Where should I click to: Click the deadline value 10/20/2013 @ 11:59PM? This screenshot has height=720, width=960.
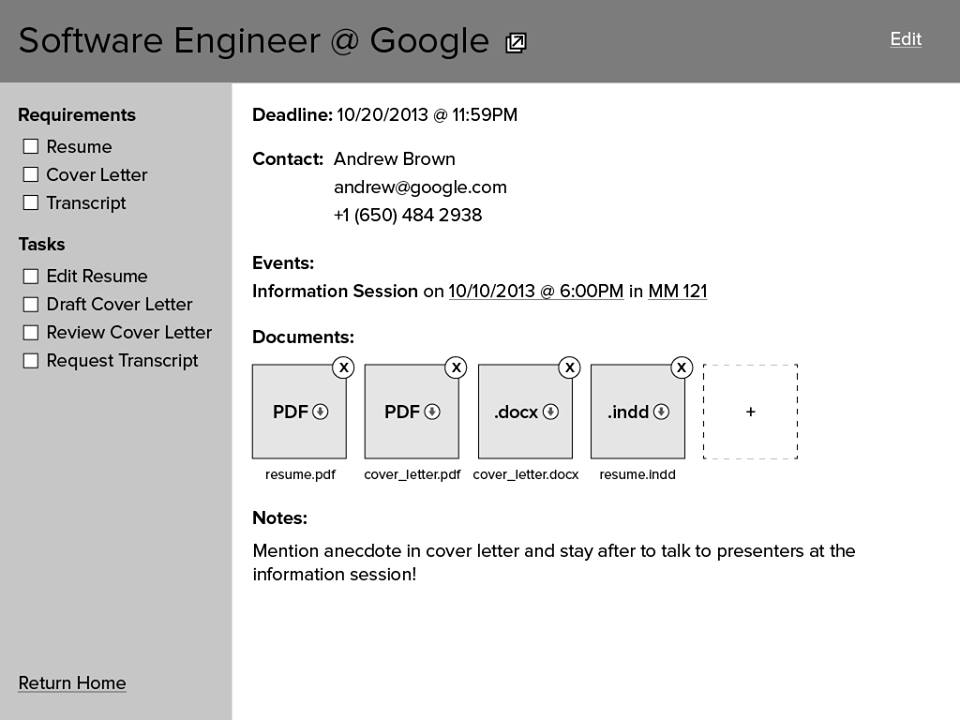coord(427,115)
